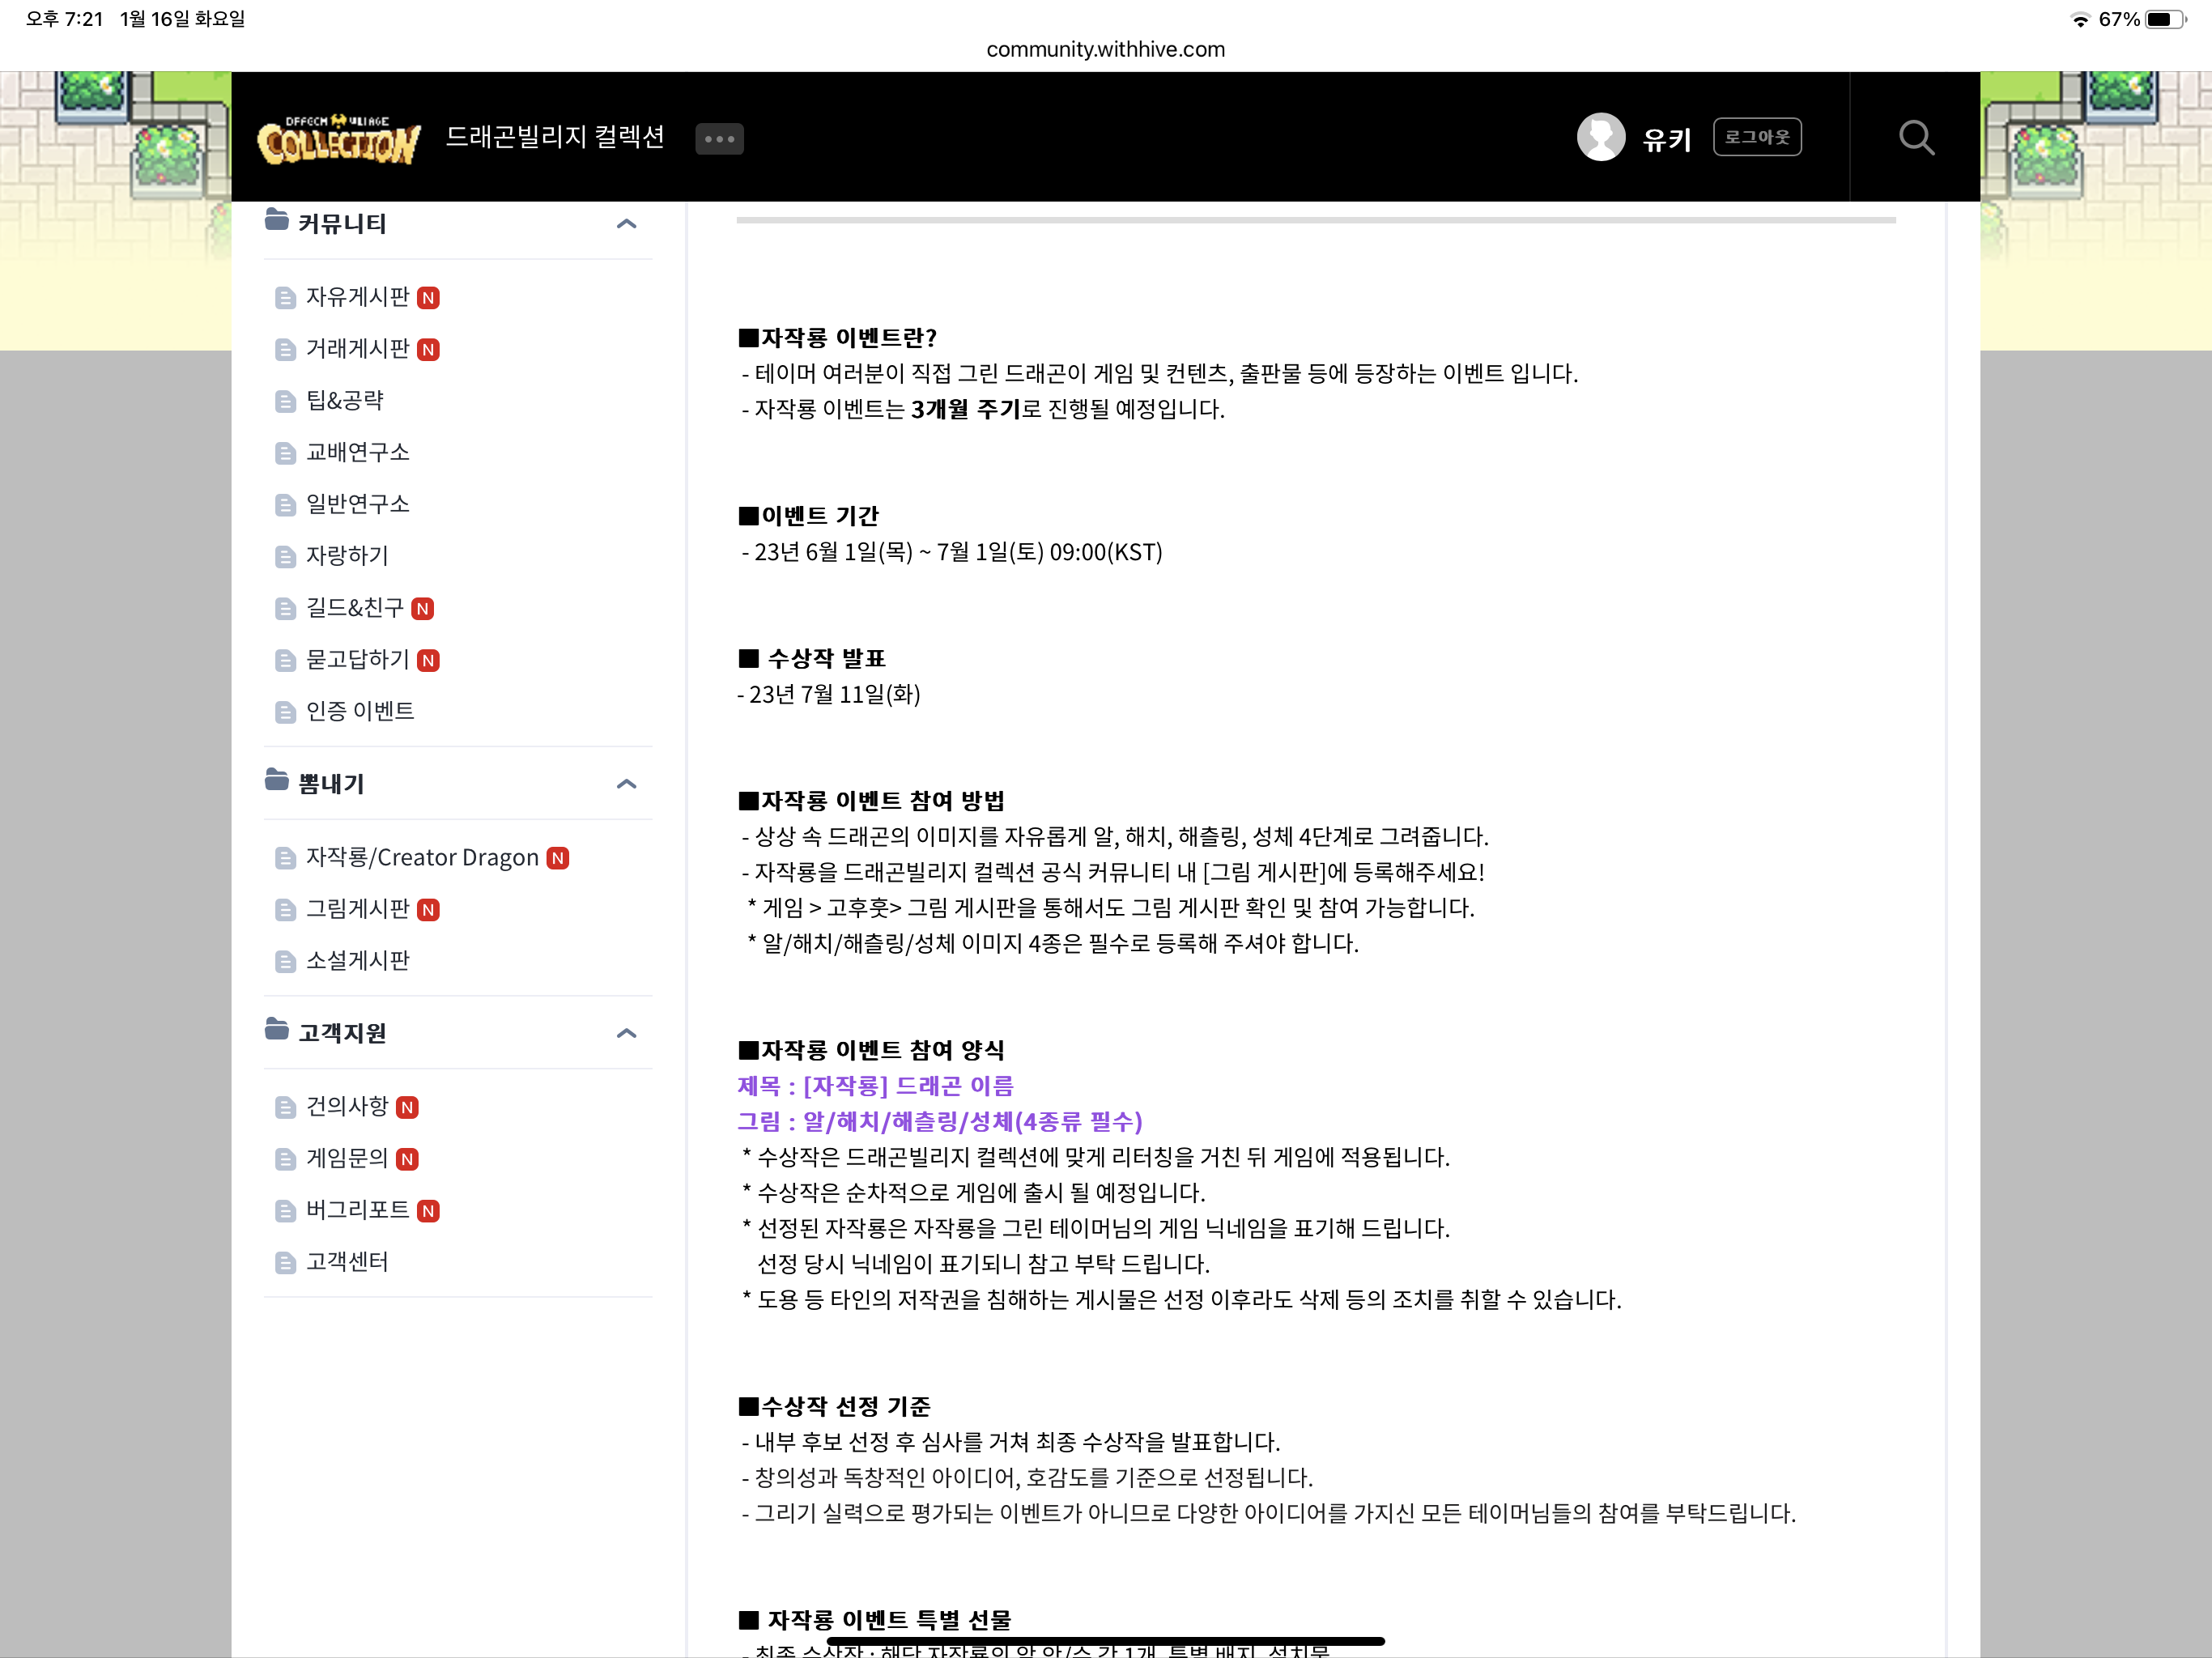Collapse the 커뮤니티 section chevron
The width and height of the screenshot is (2212, 1658).
coord(626,224)
